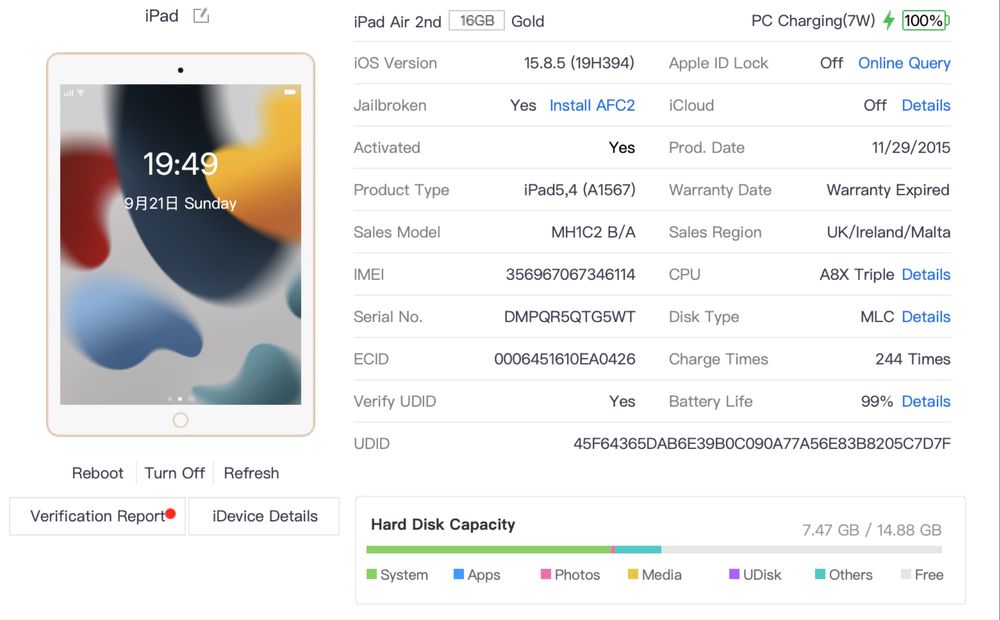Click the 100% battery indicator

(x=925, y=20)
